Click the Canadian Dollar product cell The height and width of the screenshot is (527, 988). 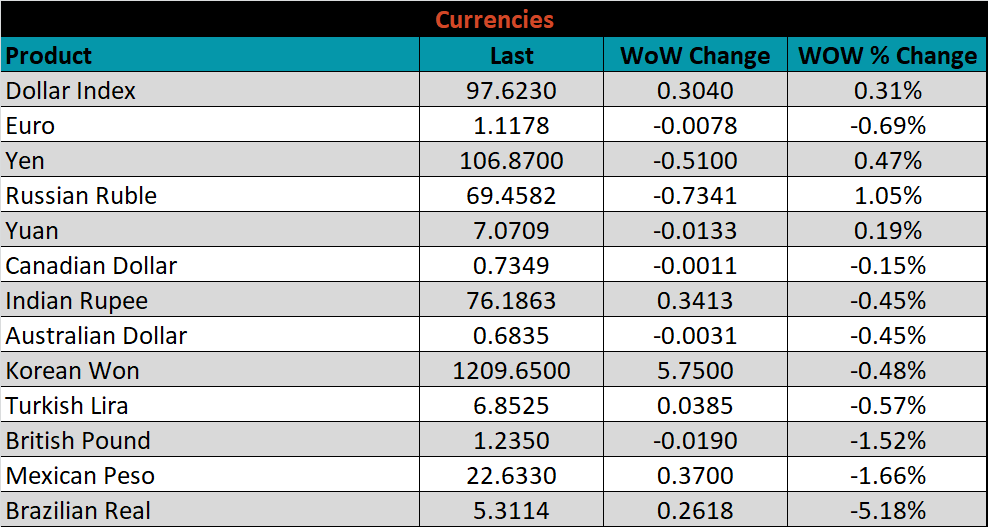coord(91,266)
